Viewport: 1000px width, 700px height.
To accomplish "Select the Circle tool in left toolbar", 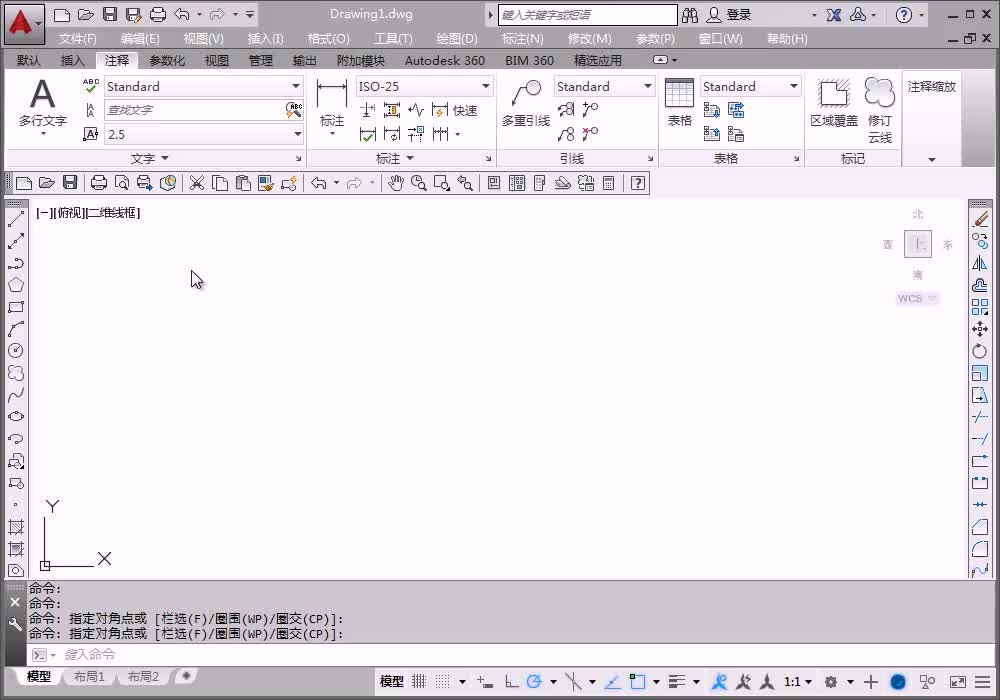I will [x=16, y=351].
